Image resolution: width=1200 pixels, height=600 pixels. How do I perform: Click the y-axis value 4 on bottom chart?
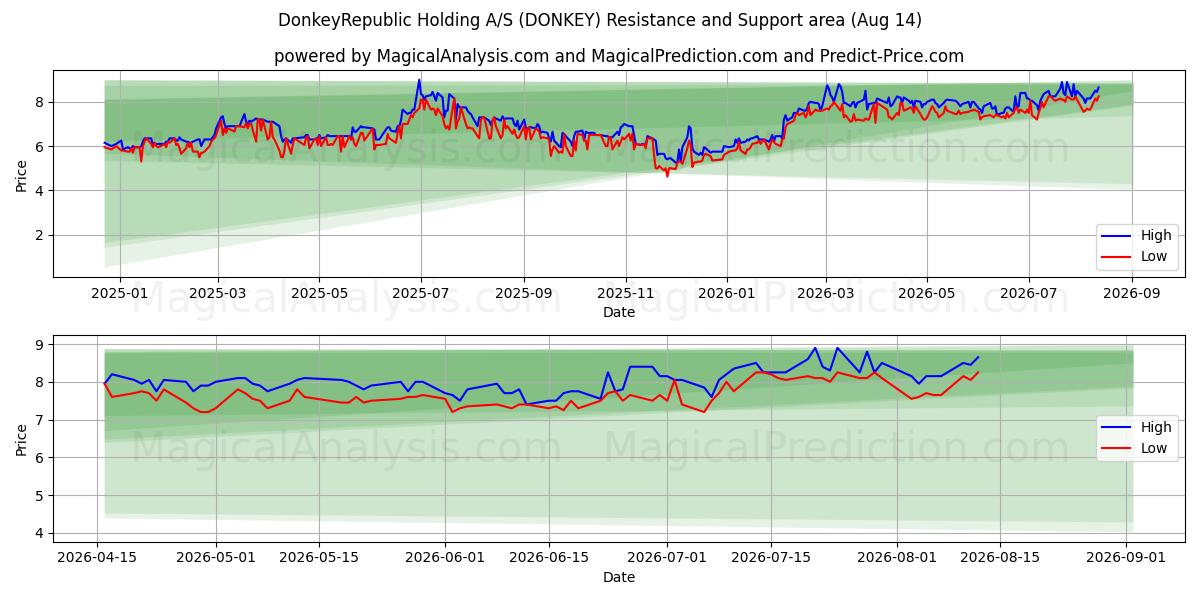click(x=40, y=534)
